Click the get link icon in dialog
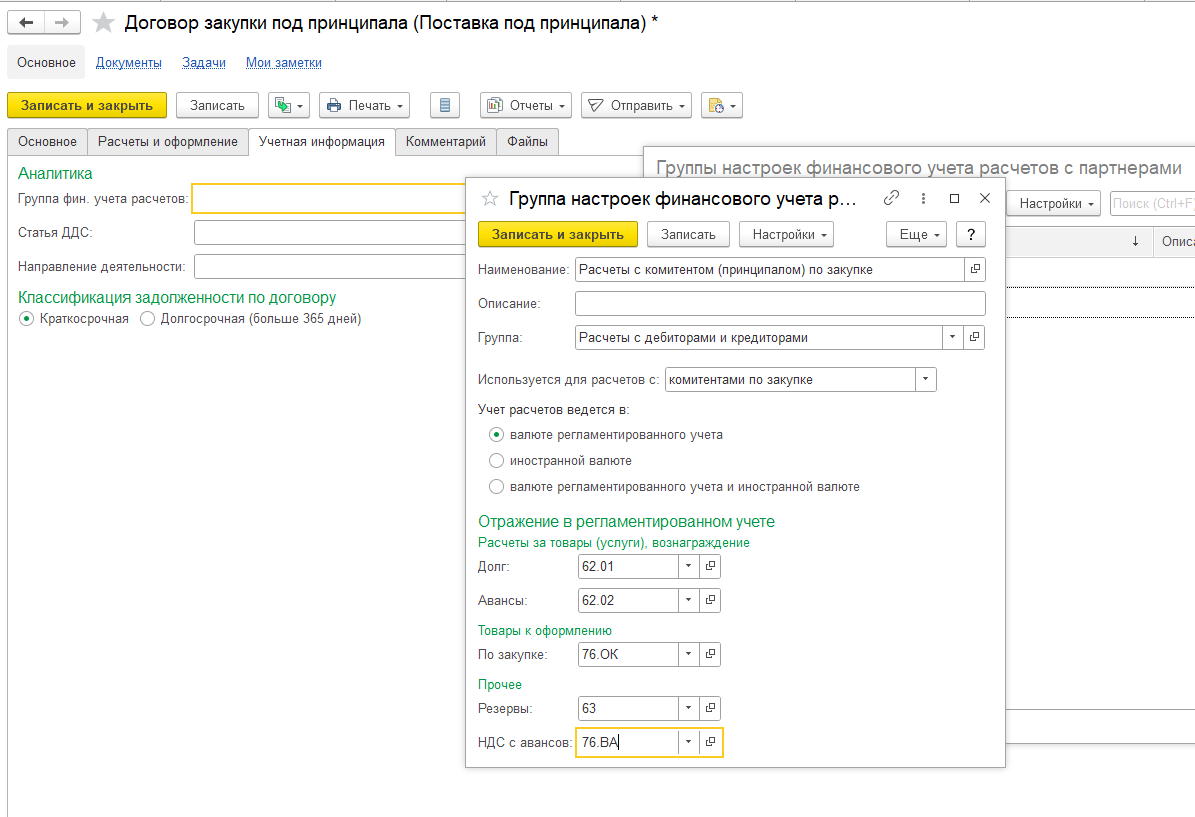The width and height of the screenshot is (1195, 817). 891,198
